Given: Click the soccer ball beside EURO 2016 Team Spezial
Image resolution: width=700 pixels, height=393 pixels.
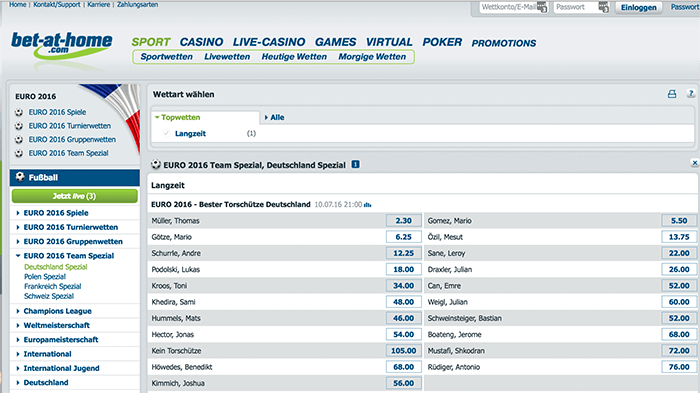Looking at the screenshot, I should click(x=19, y=153).
